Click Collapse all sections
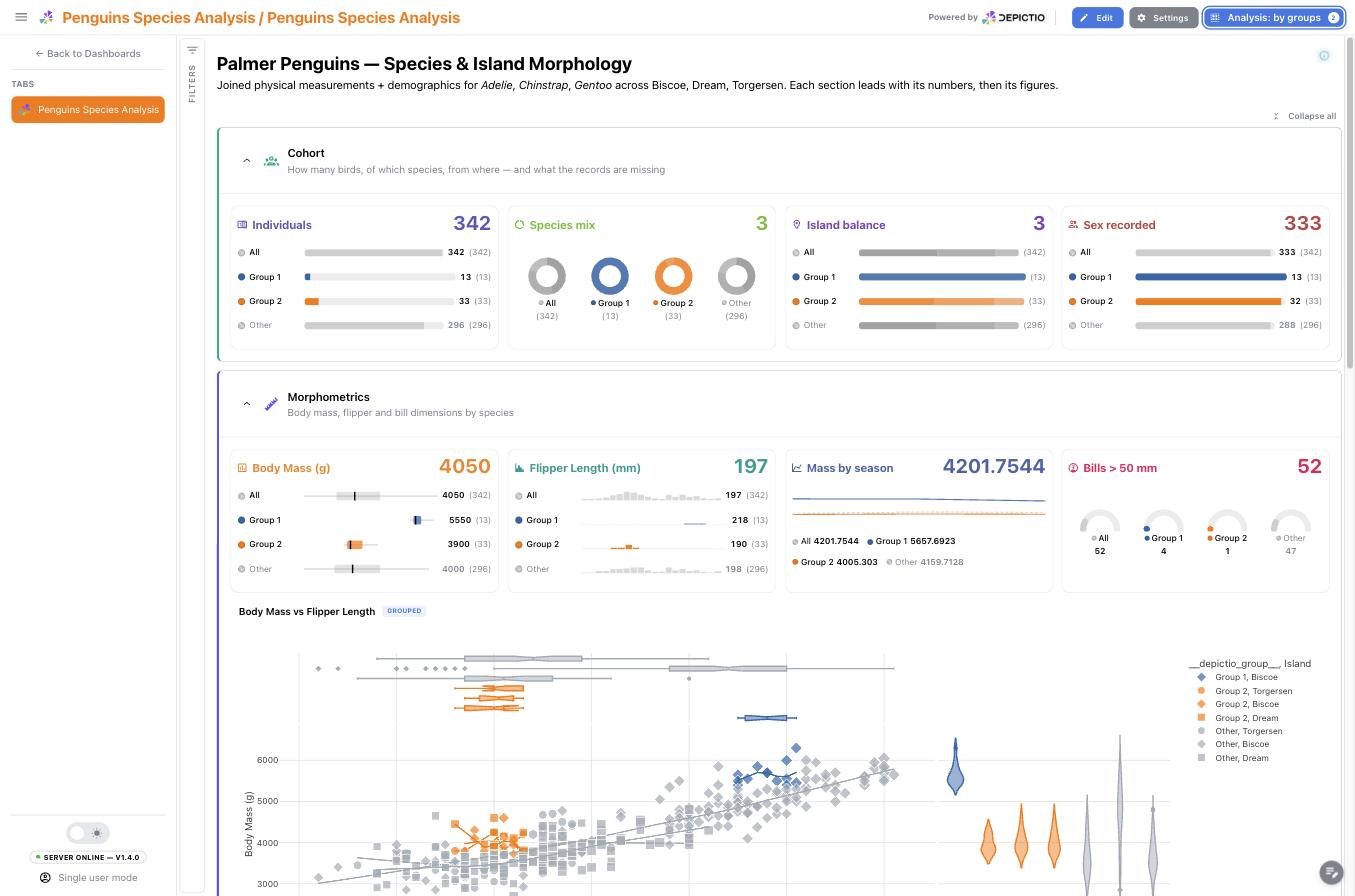Image resolution: width=1355 pixels, height=896 pixels. click(x=1304, y=116)
